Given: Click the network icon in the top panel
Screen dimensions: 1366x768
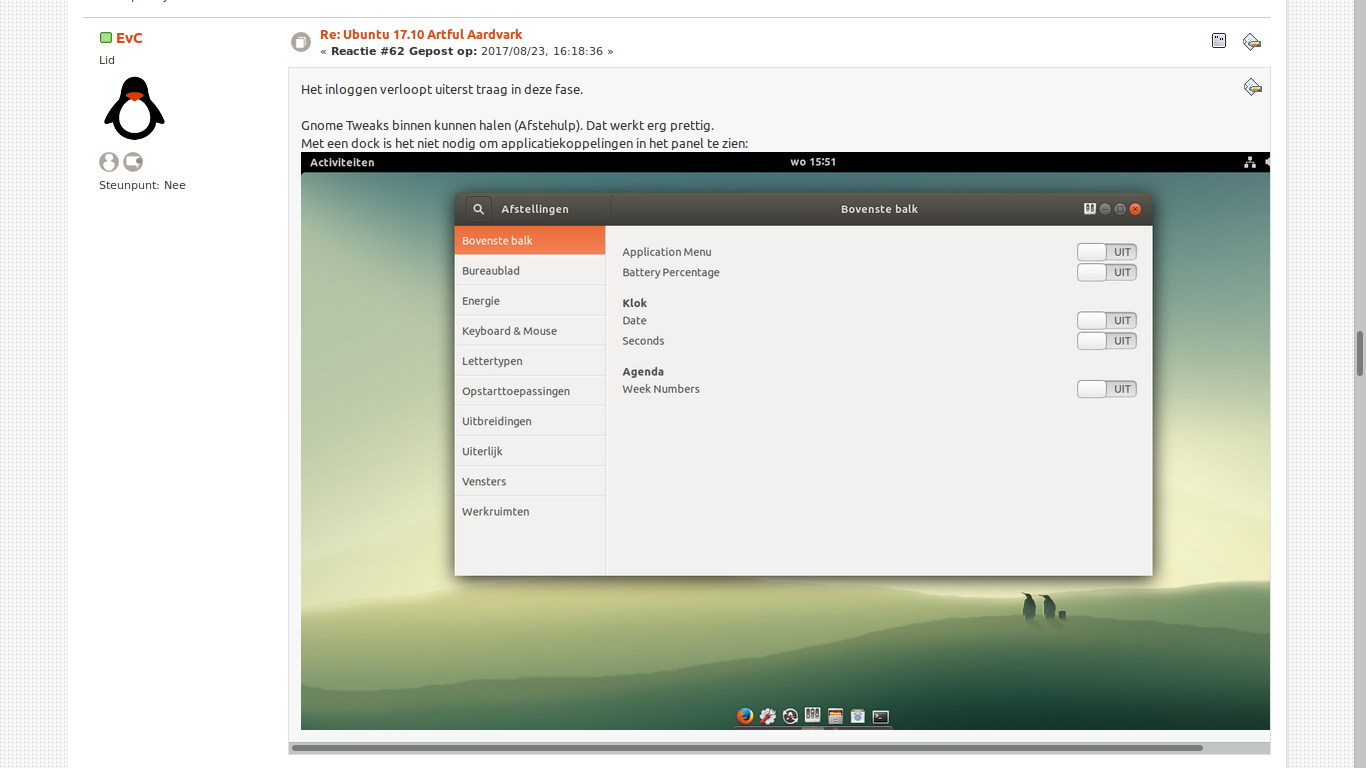Looking at the screenshot, I should (1249, 162).
